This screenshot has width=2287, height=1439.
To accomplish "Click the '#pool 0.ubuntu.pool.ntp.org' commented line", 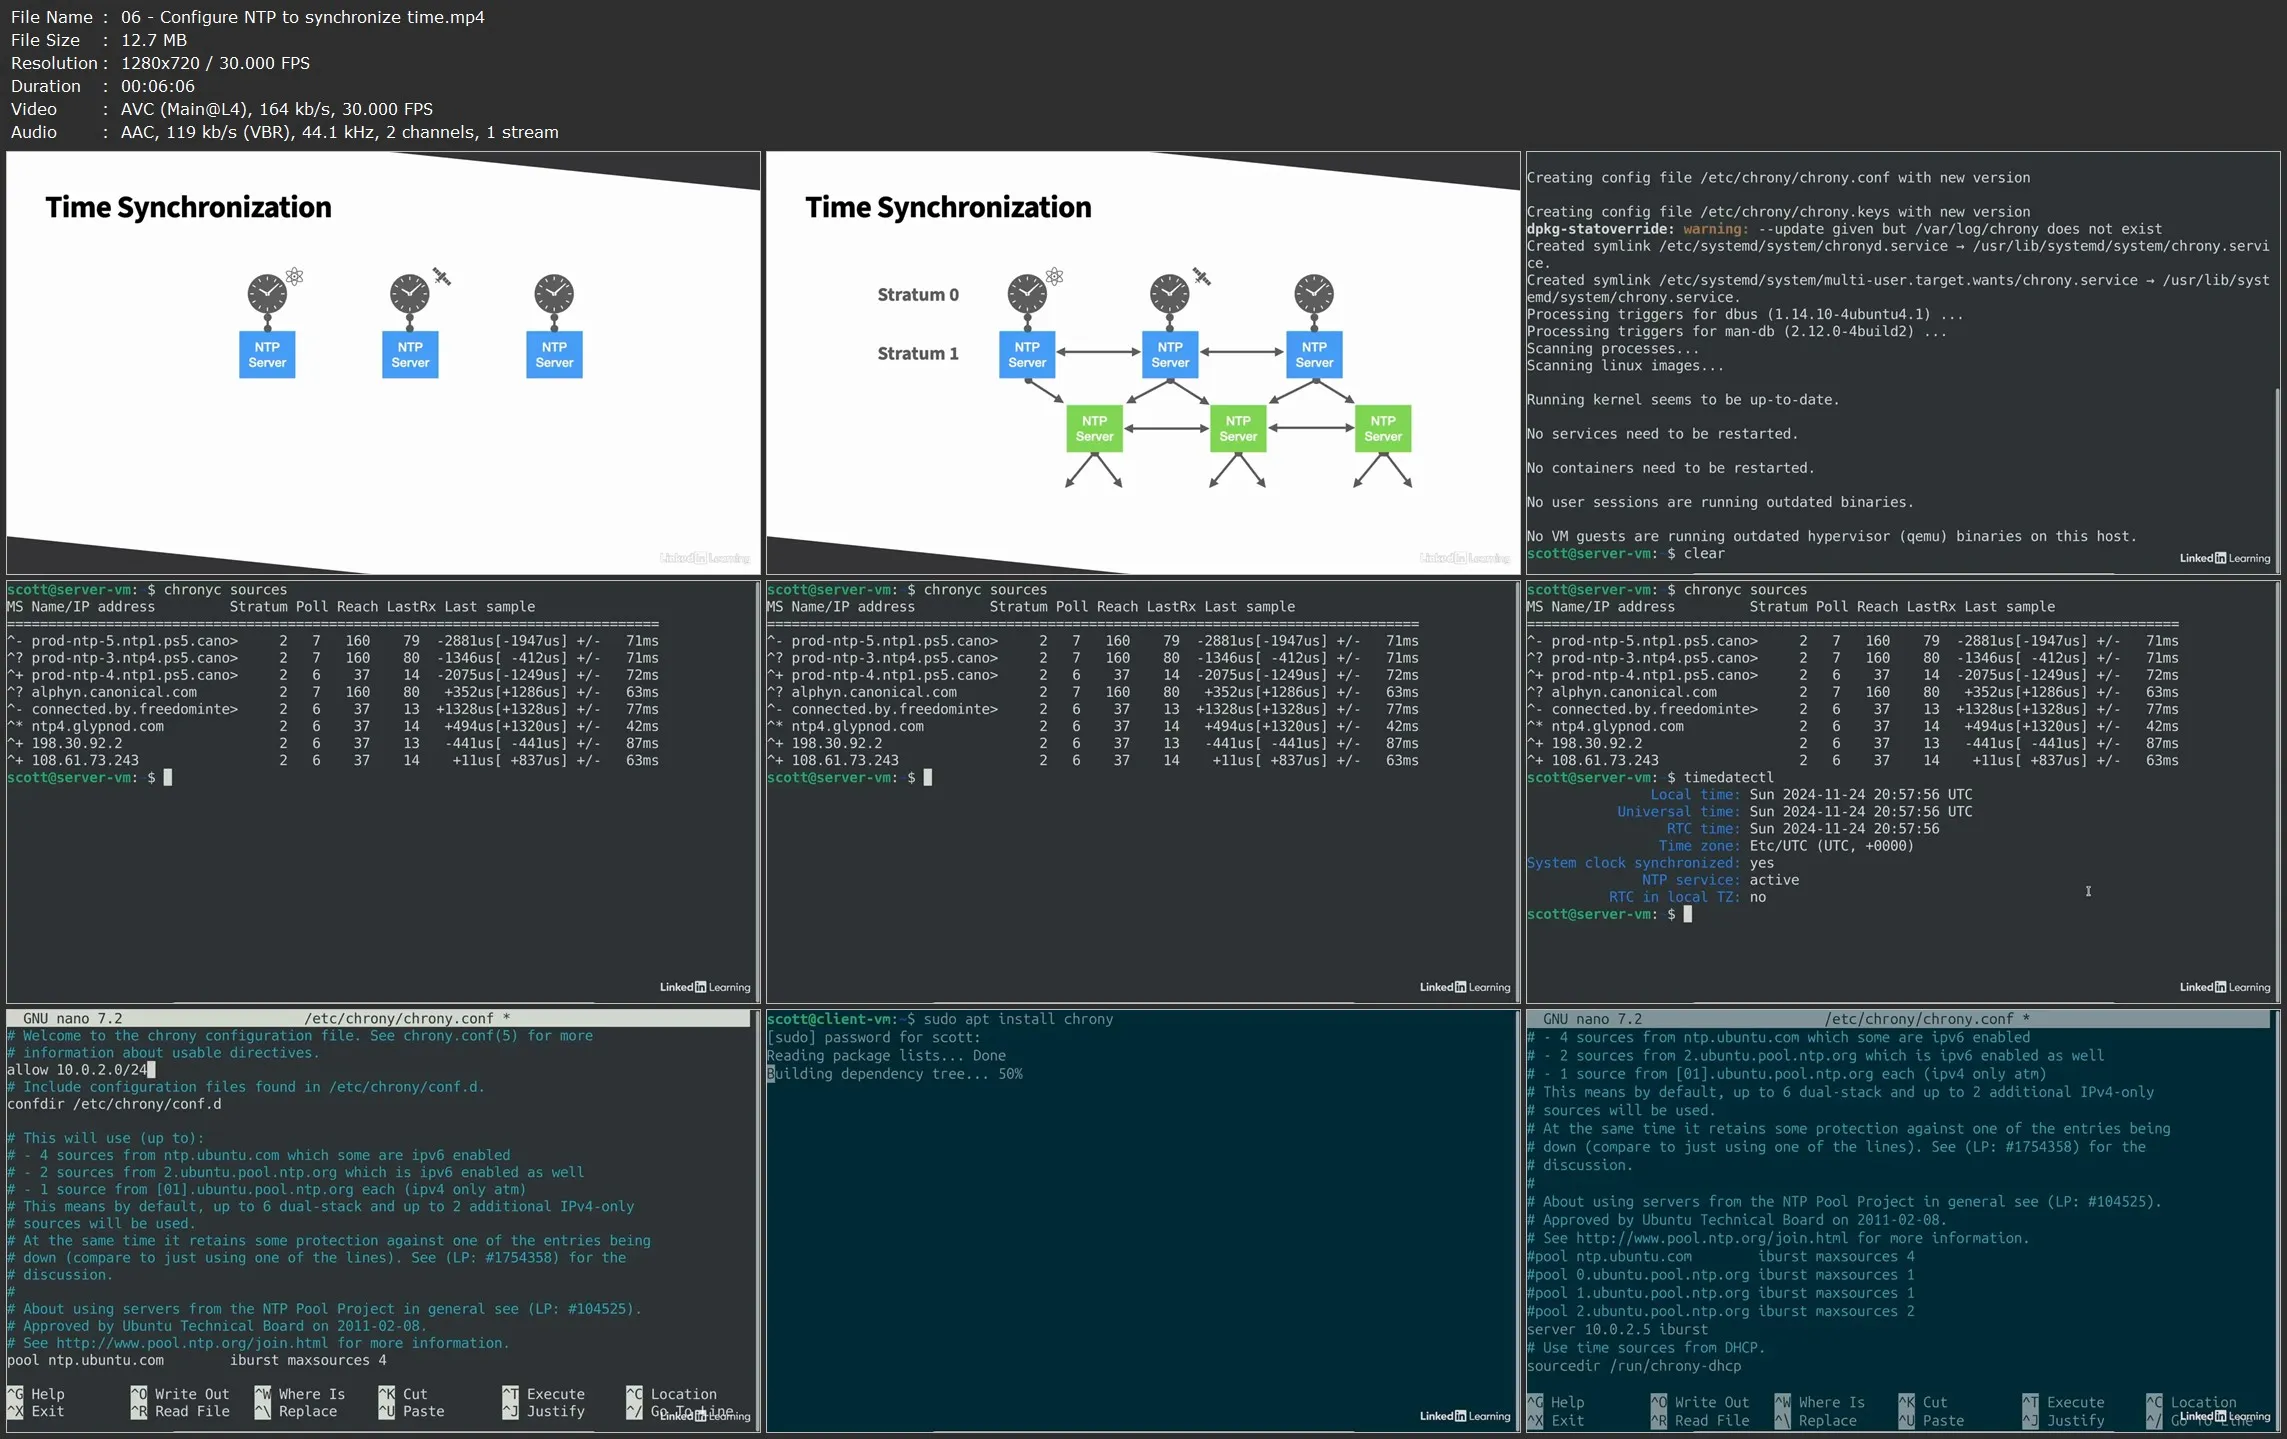I will coord(1720,1275).
